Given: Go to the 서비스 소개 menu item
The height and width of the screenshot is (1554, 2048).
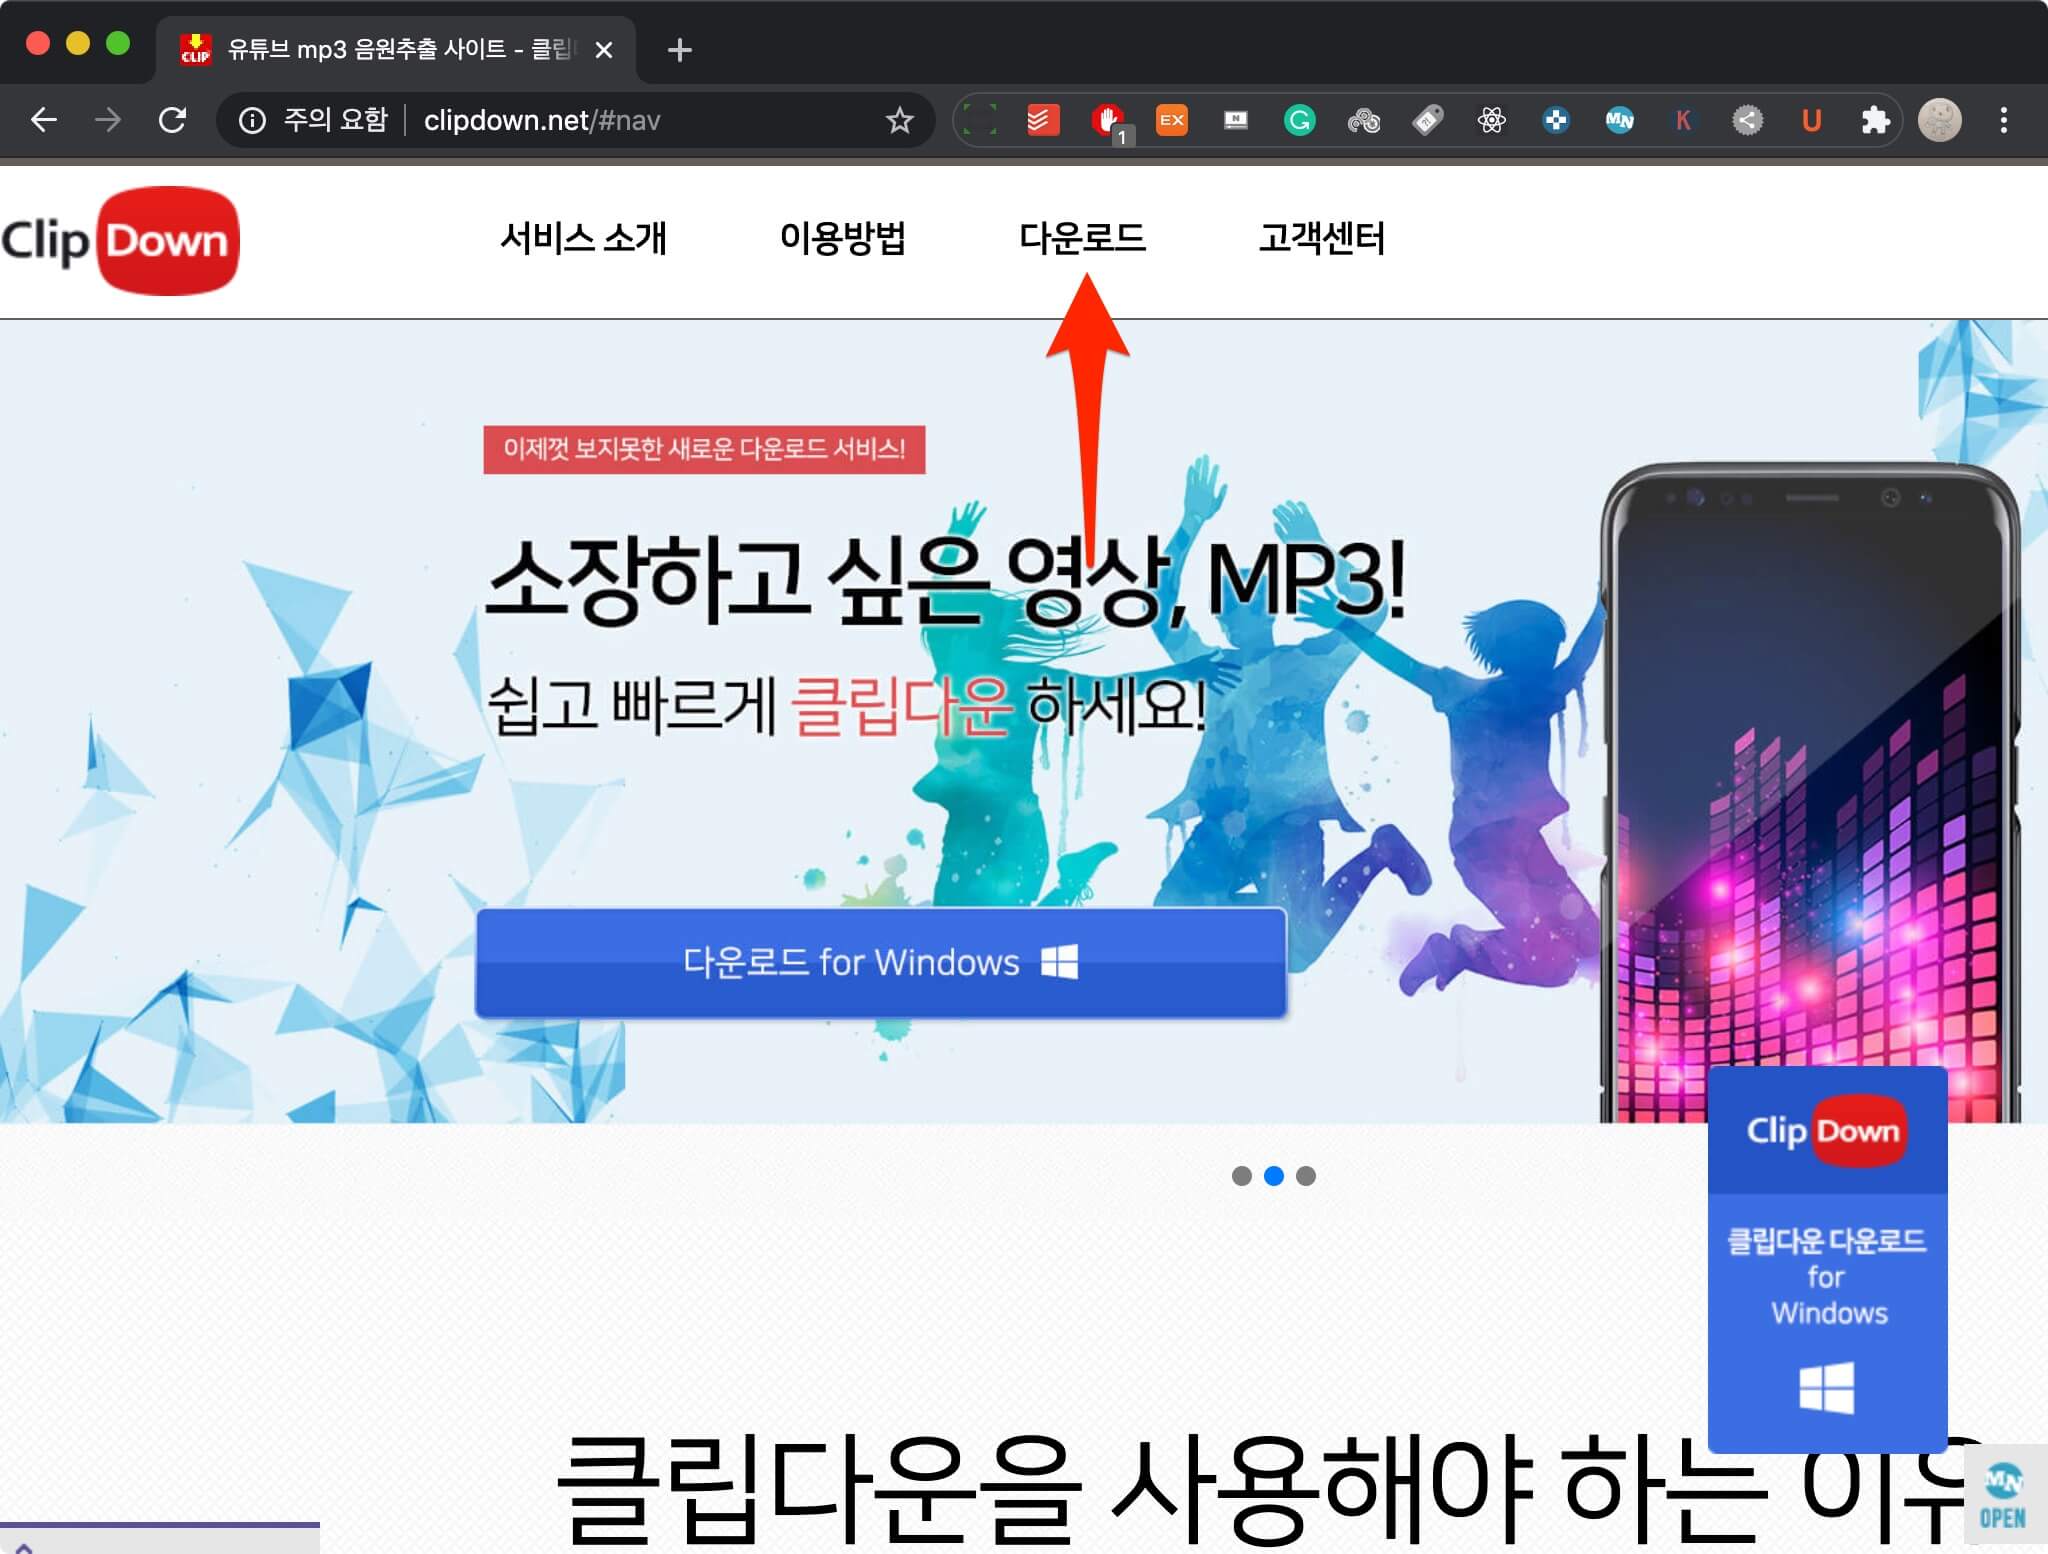Looking at the screenshot, I should point(583,238).
